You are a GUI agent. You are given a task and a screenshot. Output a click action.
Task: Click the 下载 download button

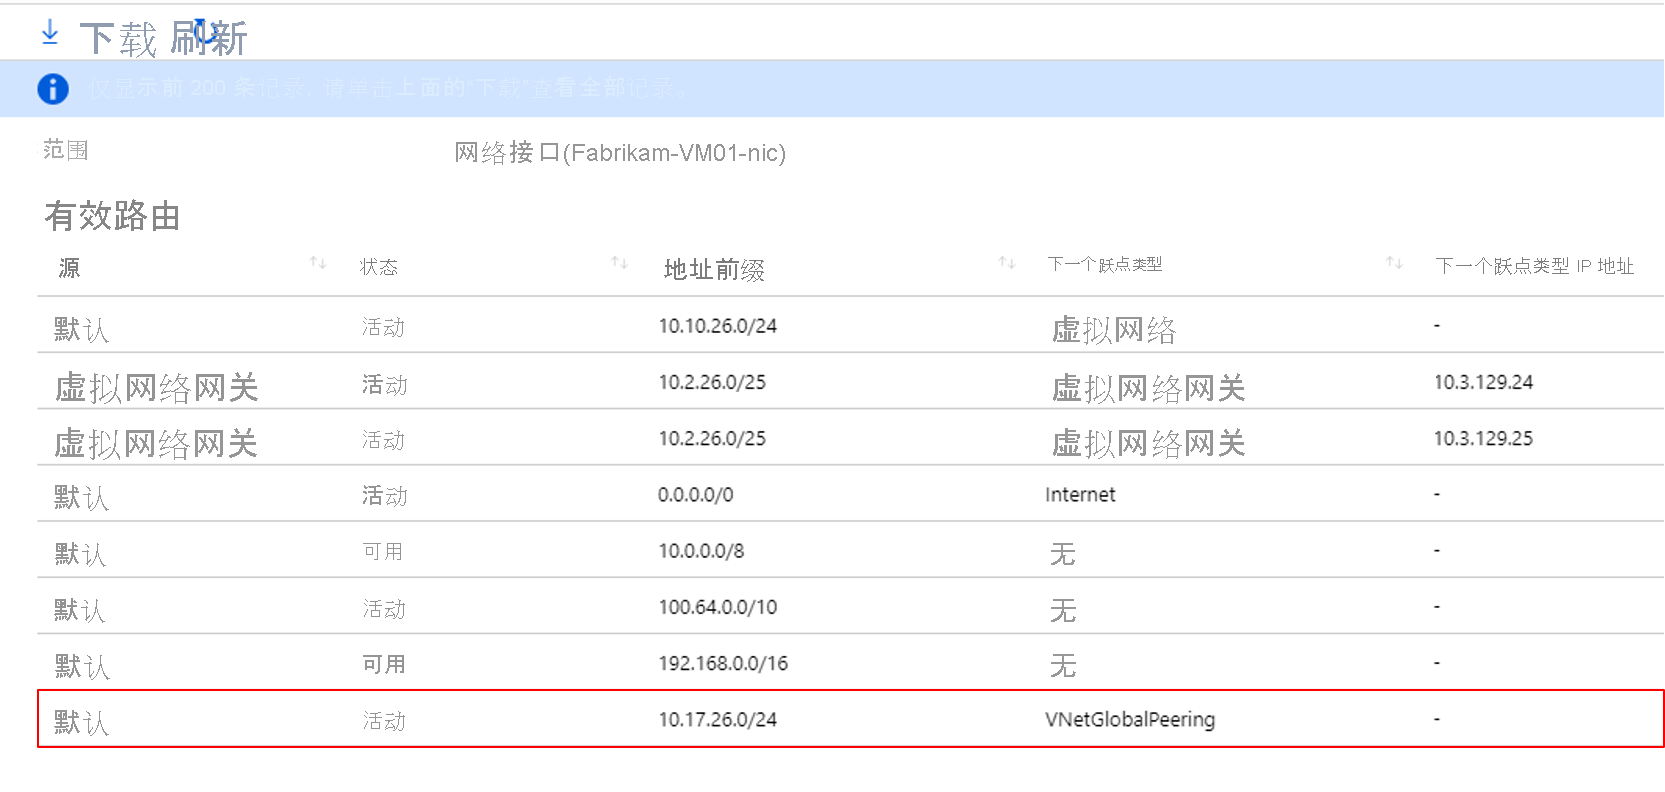click(x=118, y=40)
